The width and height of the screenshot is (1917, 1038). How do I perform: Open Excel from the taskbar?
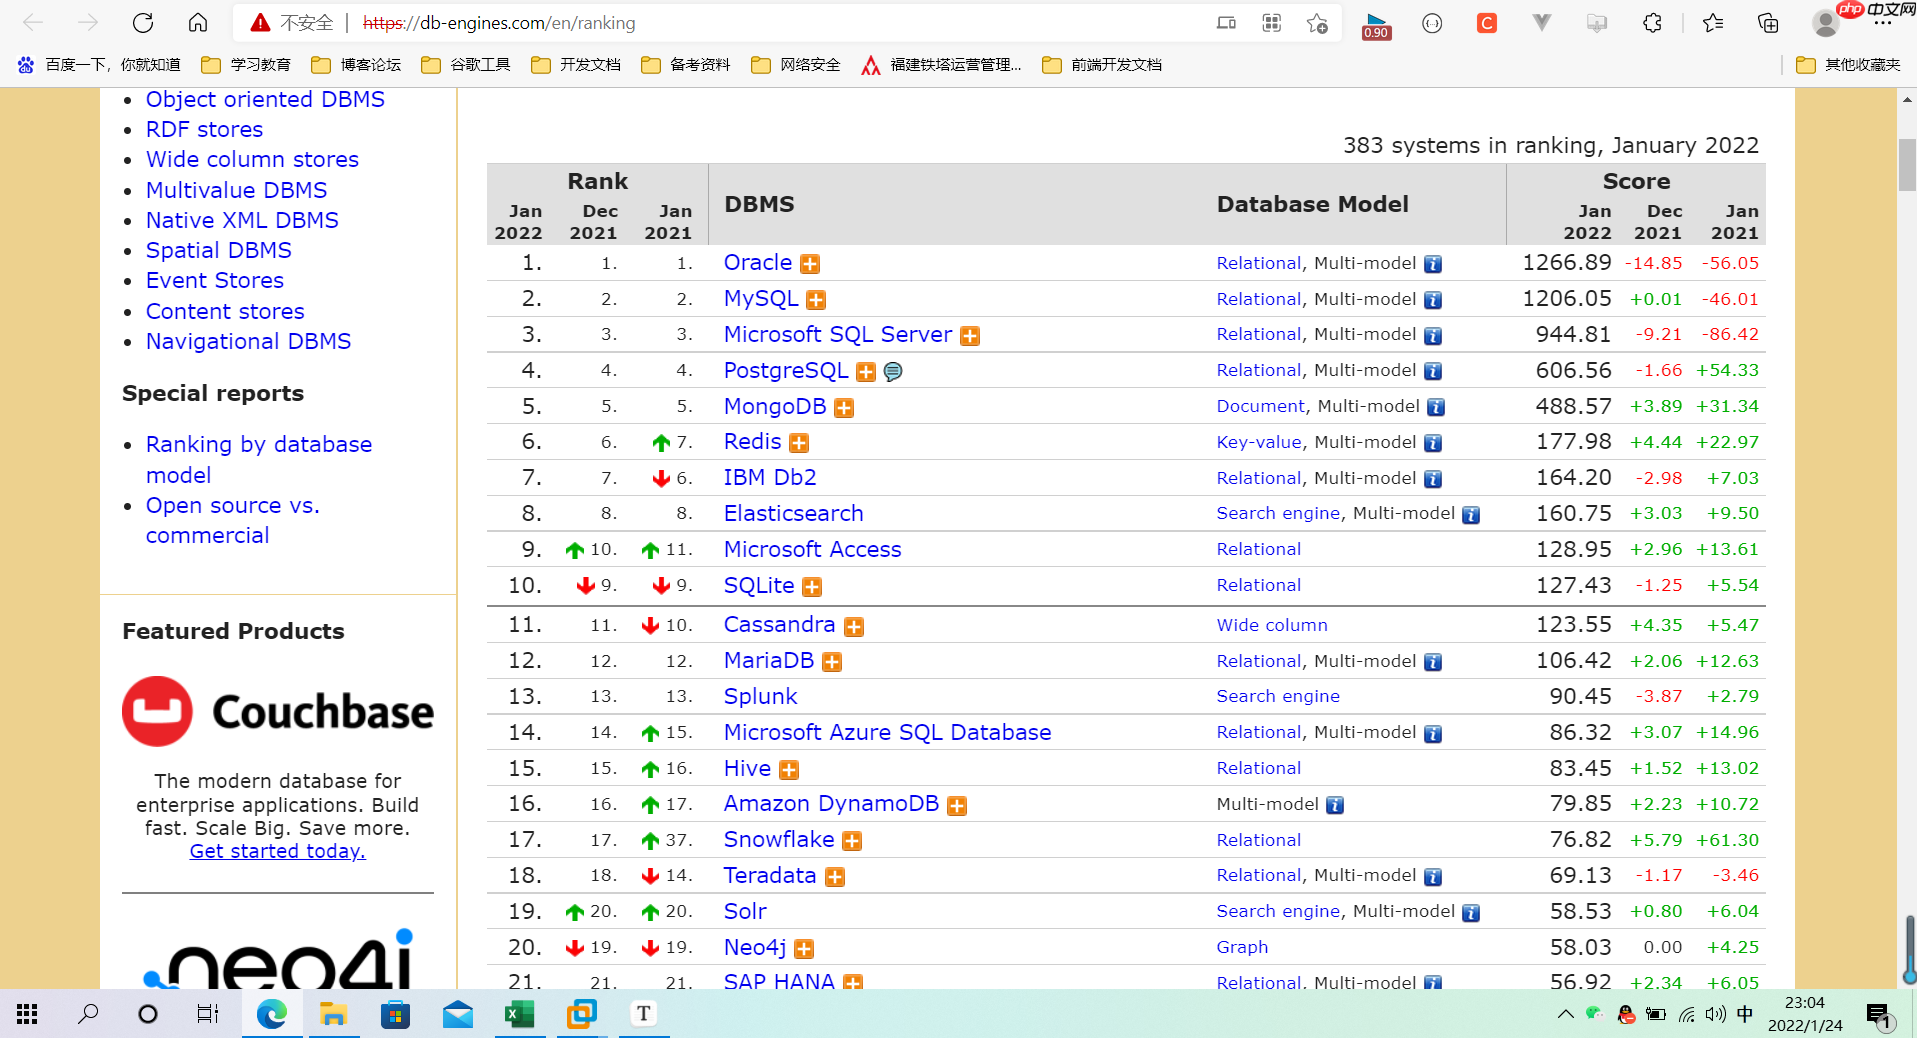tap(519, 1014)
